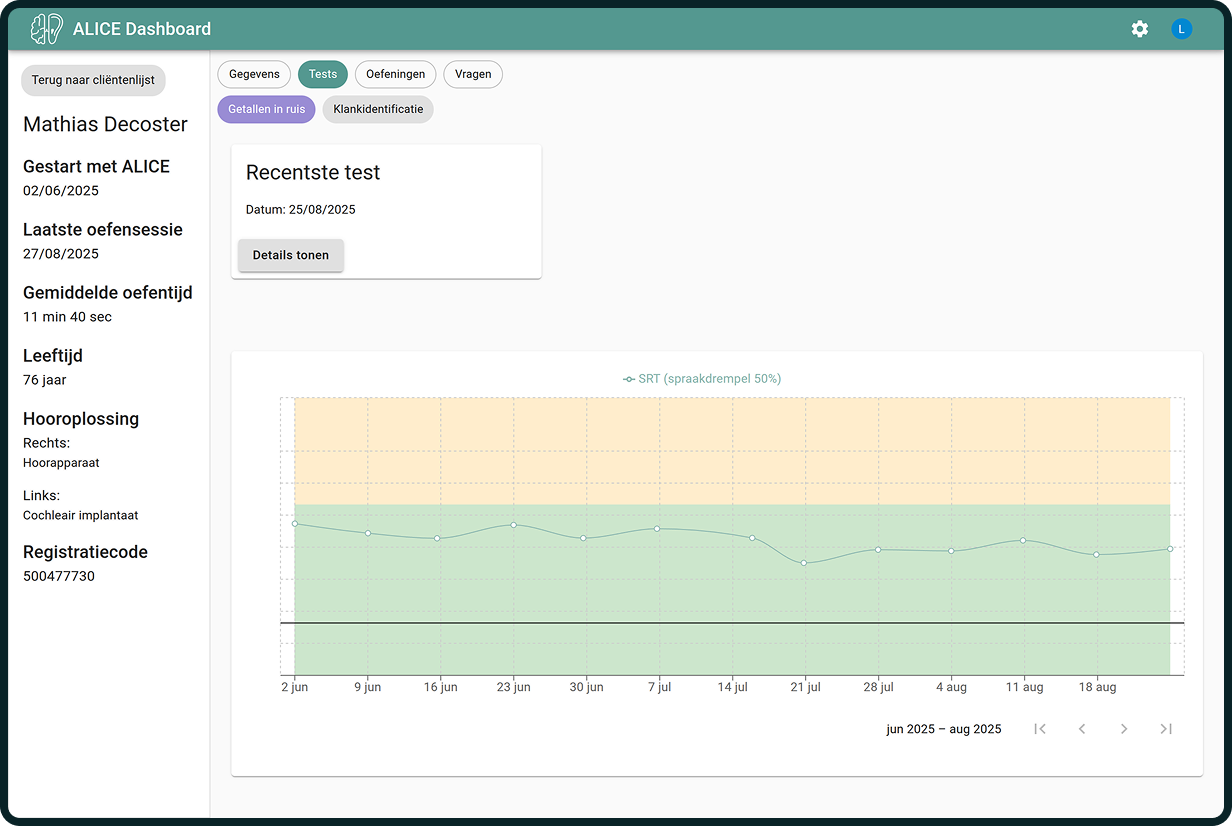Click the ALICE Dashboard title

(x=142, y=29)
